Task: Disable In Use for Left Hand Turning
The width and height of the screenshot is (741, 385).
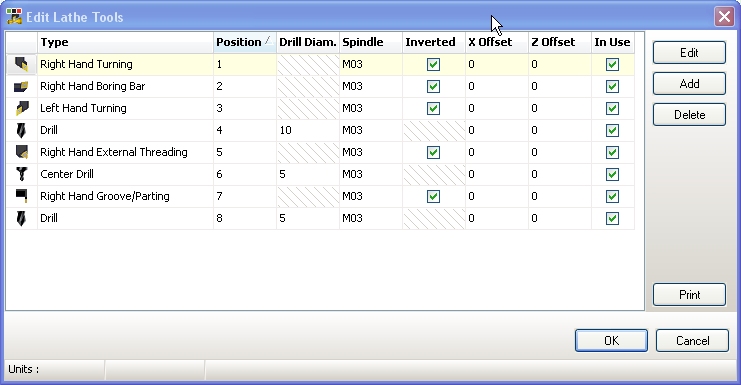Action: pos(612,108)
